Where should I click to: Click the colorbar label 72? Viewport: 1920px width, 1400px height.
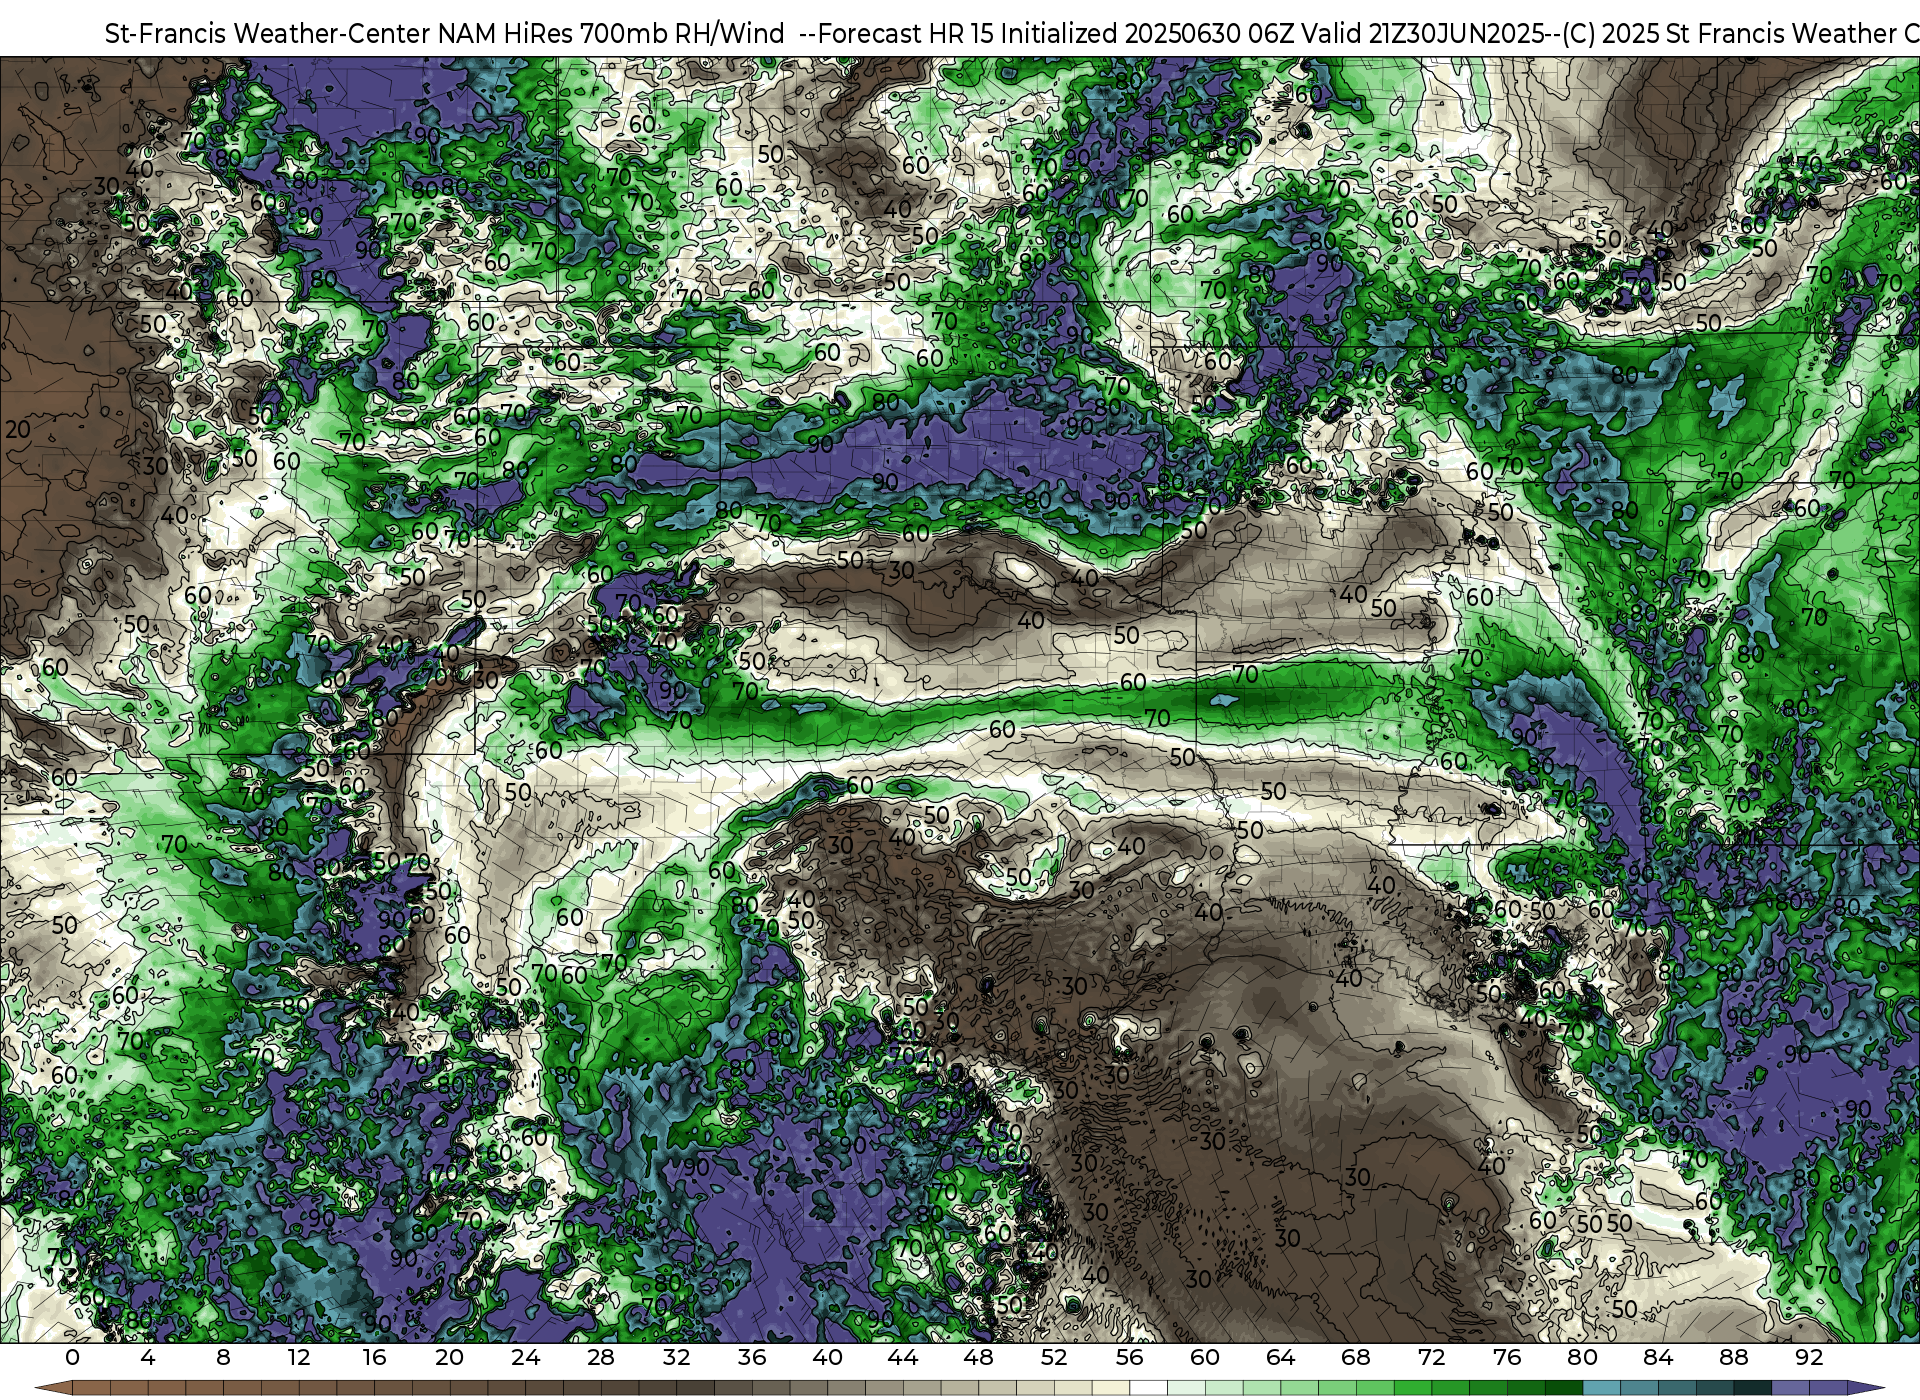pos(1432,1357)
